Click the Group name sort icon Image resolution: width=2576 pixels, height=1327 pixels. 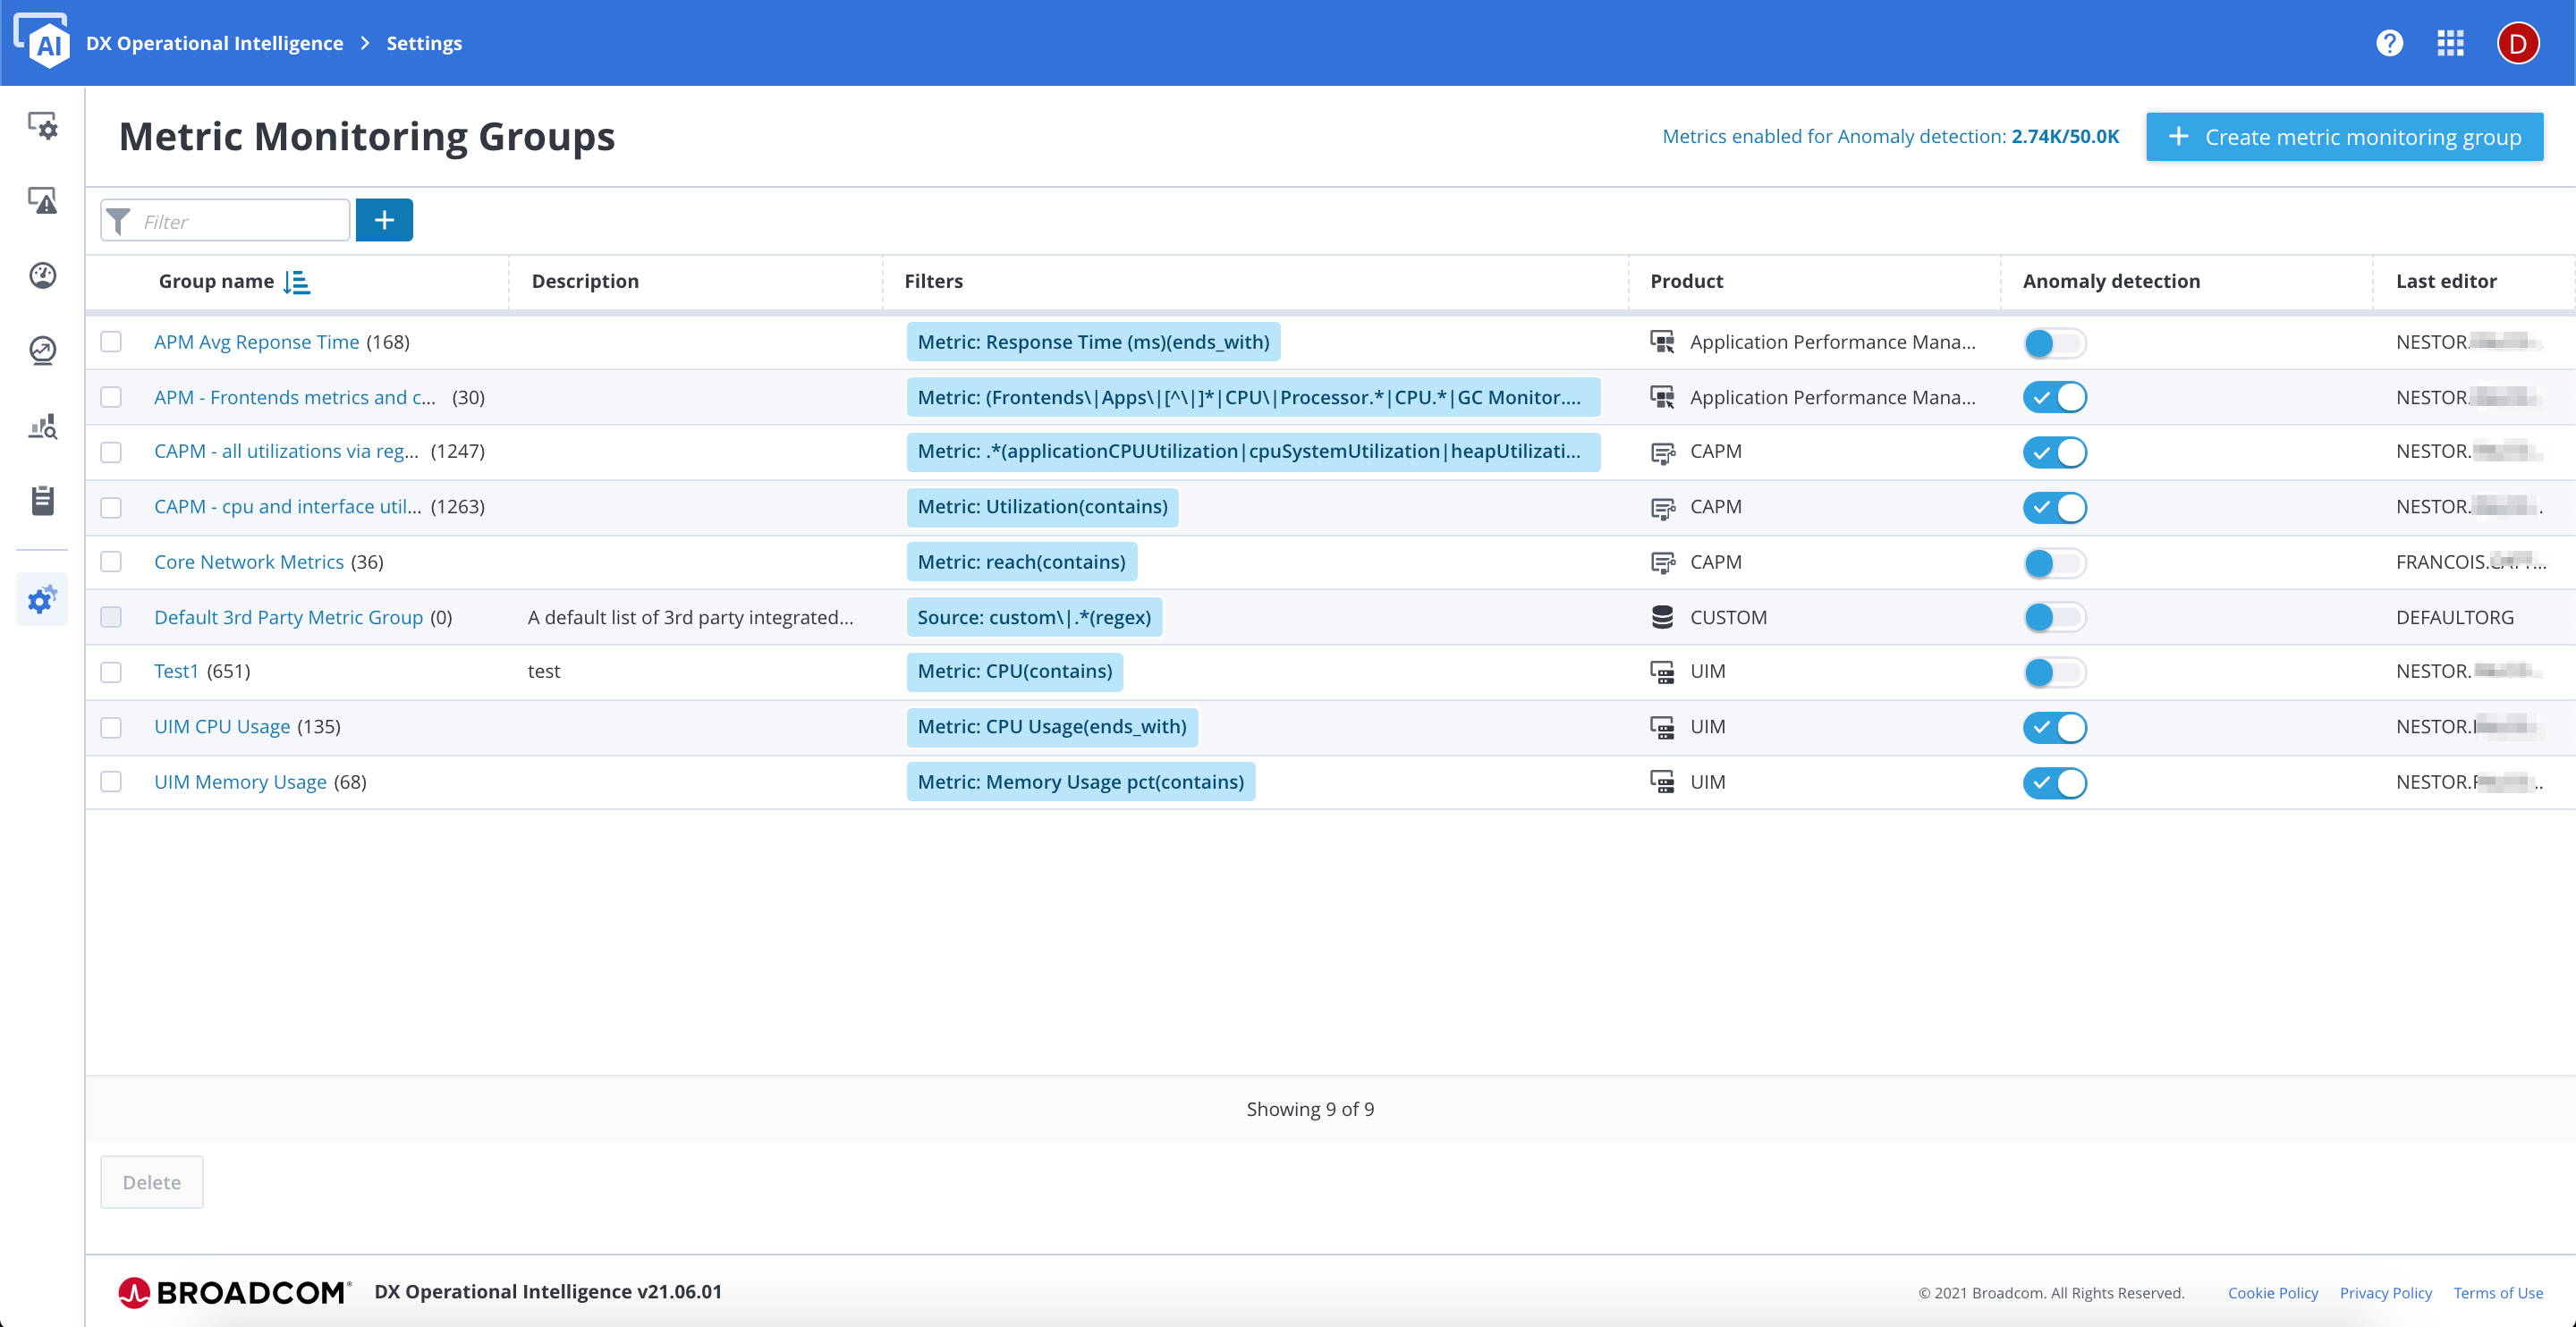(297, 282)
